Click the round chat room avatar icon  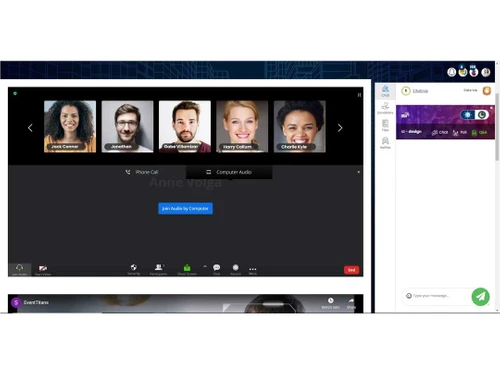click(x=406, y=91)
